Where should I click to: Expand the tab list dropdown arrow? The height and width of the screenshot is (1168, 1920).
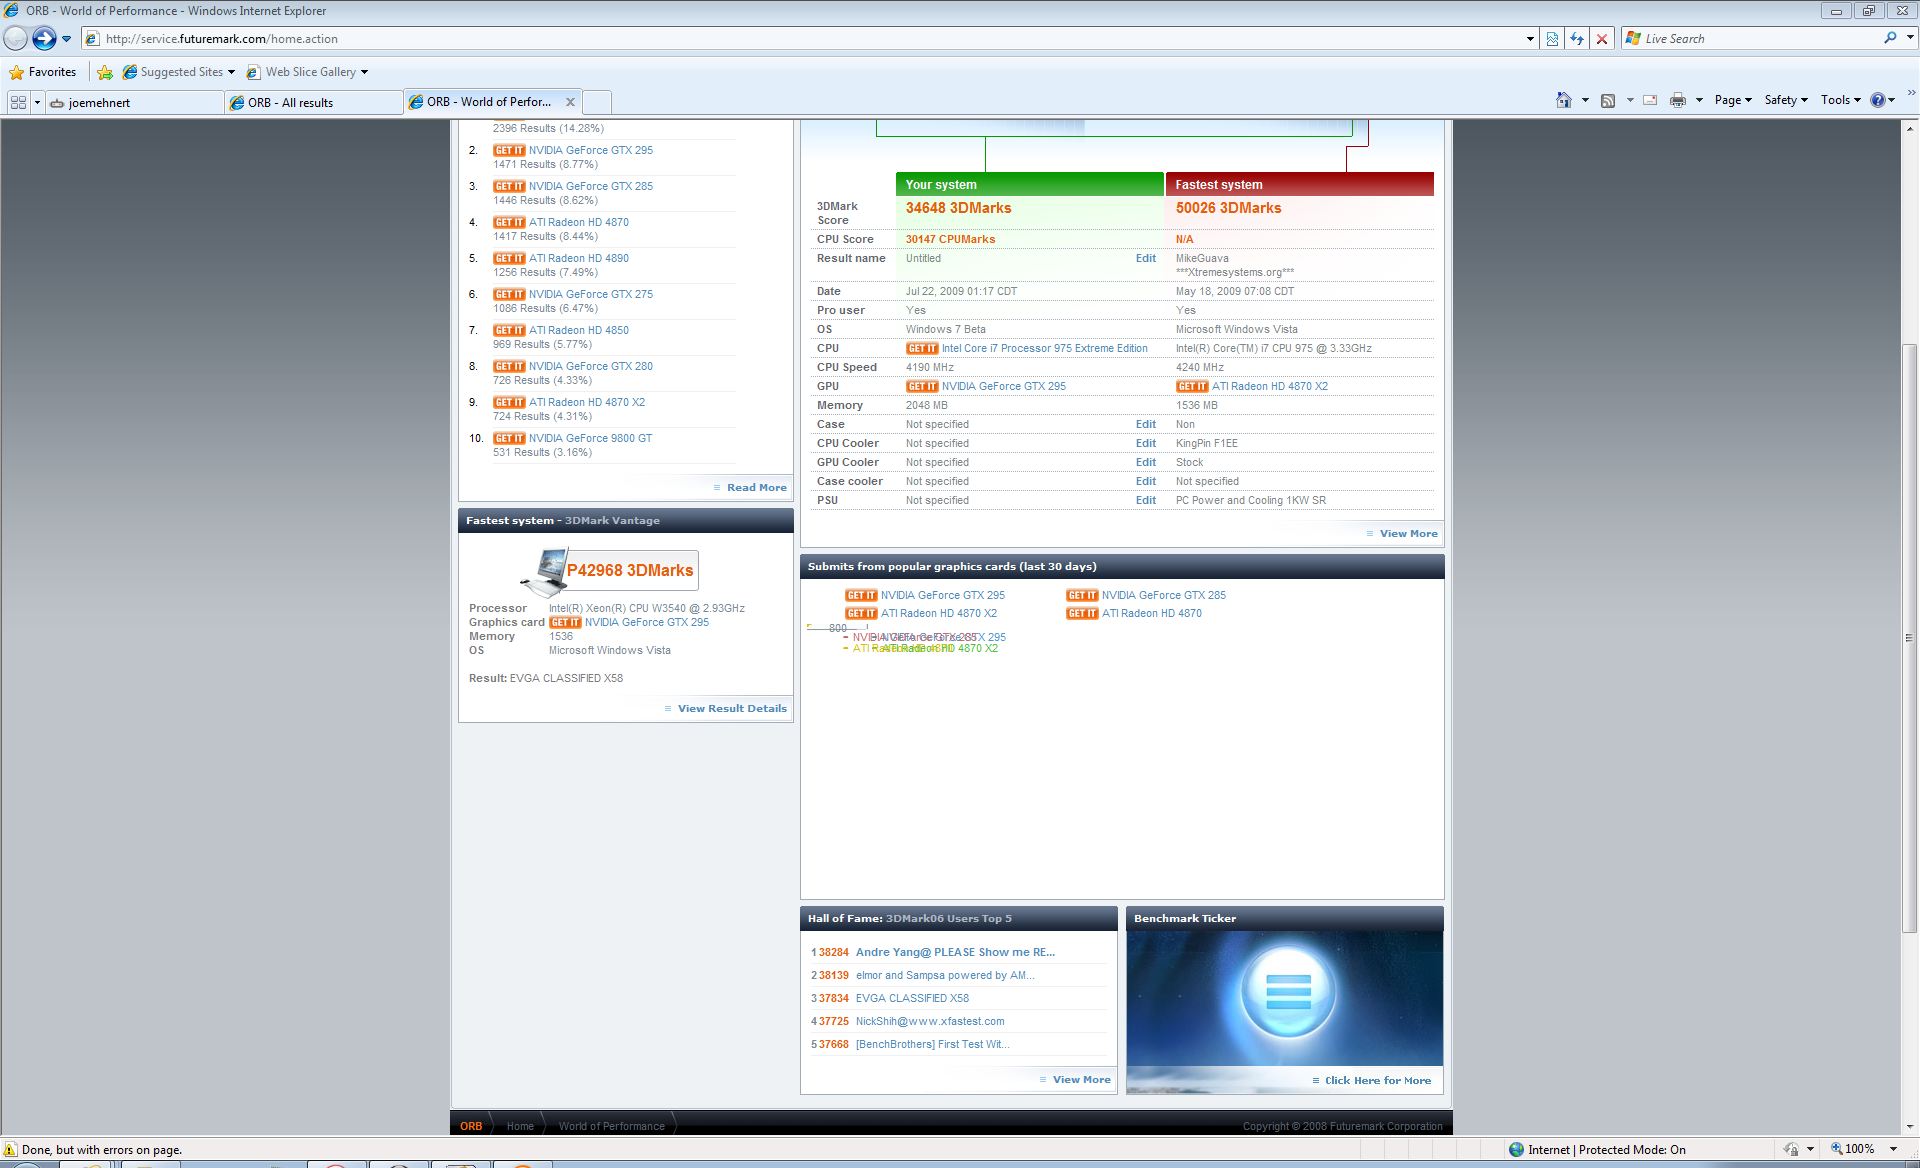coord(37,102)
